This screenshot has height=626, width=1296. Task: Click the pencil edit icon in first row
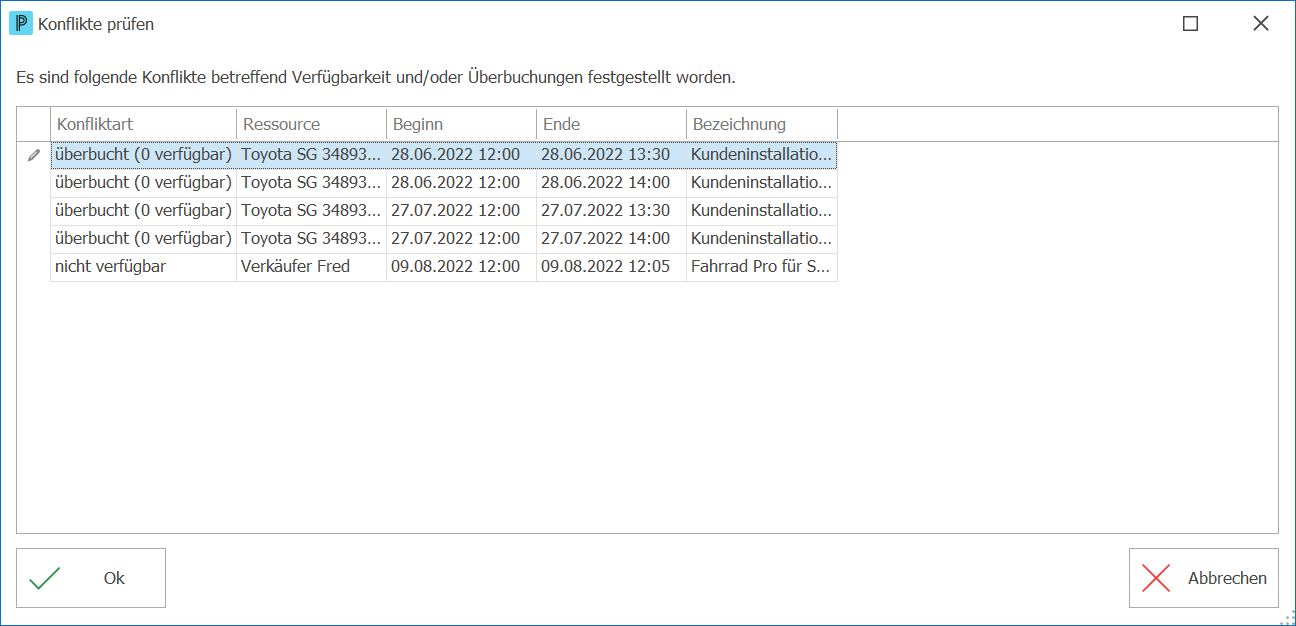[x=34, y=155]
